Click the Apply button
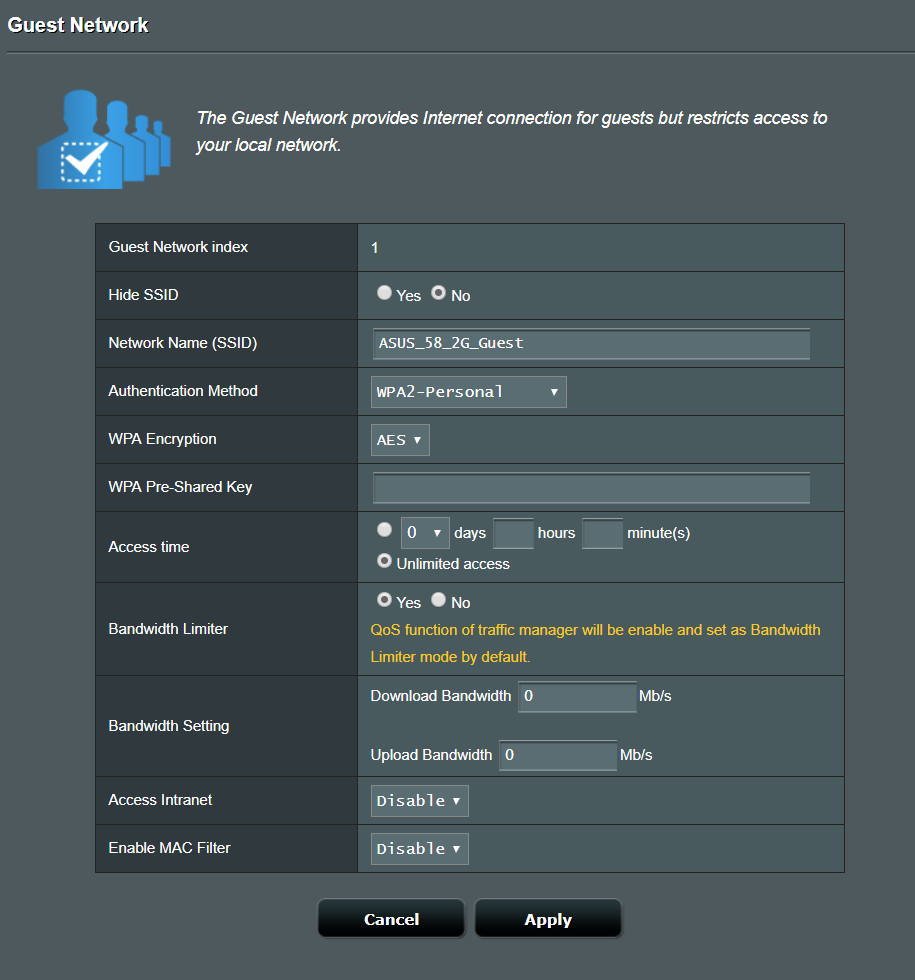The image size is (915, 980). (x=548, y=919)
